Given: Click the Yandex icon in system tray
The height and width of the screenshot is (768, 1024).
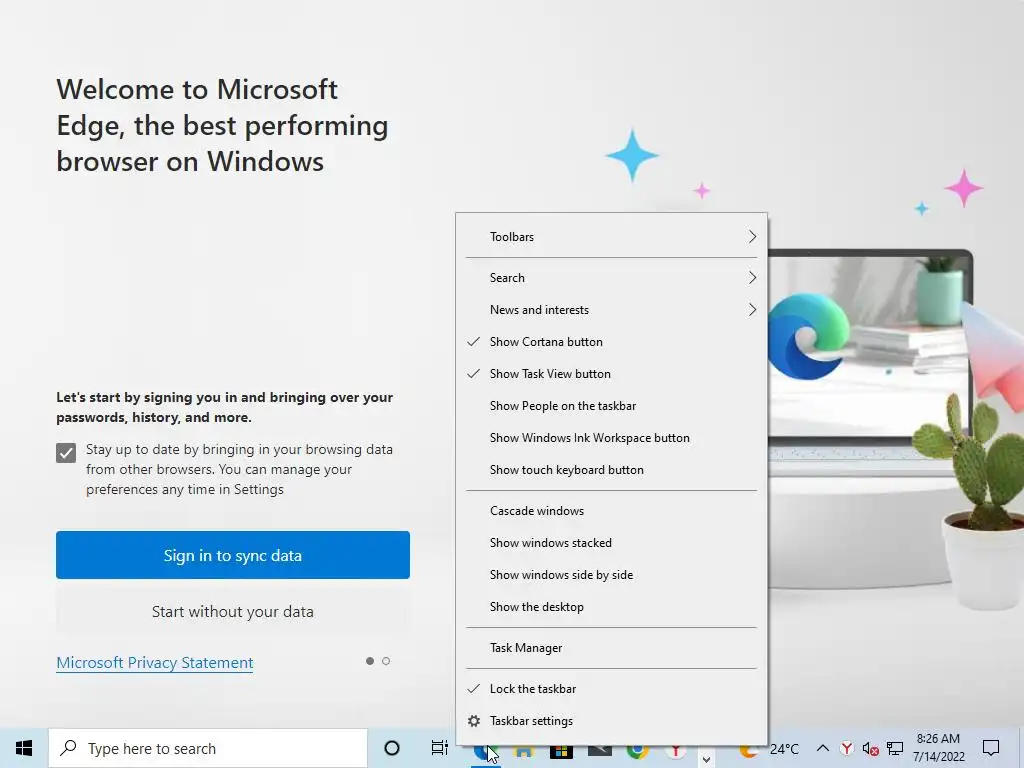Looking at the screenshot, I should tap(846, 748).
